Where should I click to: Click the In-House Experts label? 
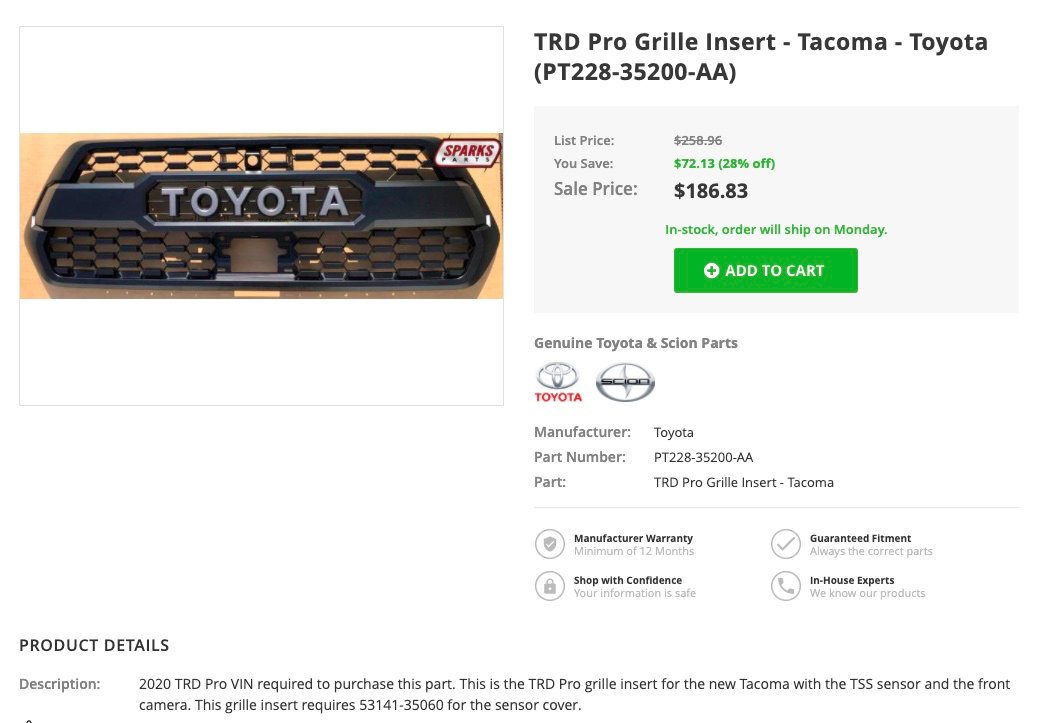click(852, 580)
